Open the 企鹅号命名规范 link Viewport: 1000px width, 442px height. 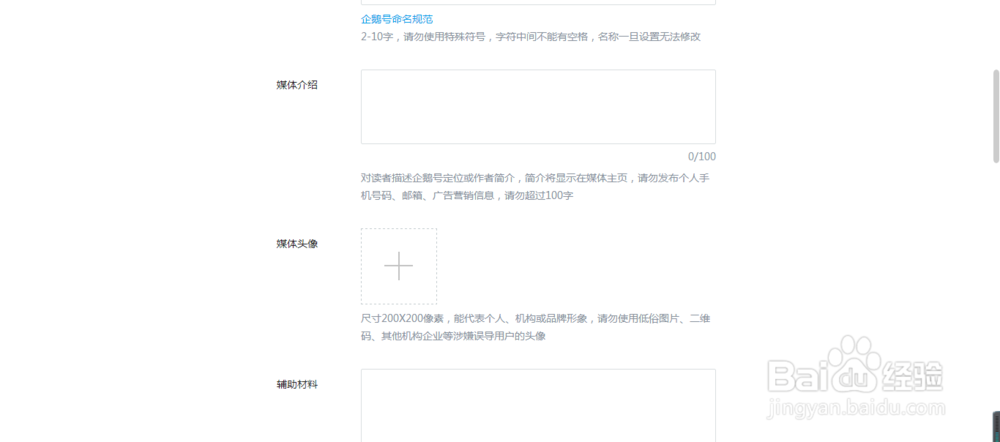coord(397,19)
